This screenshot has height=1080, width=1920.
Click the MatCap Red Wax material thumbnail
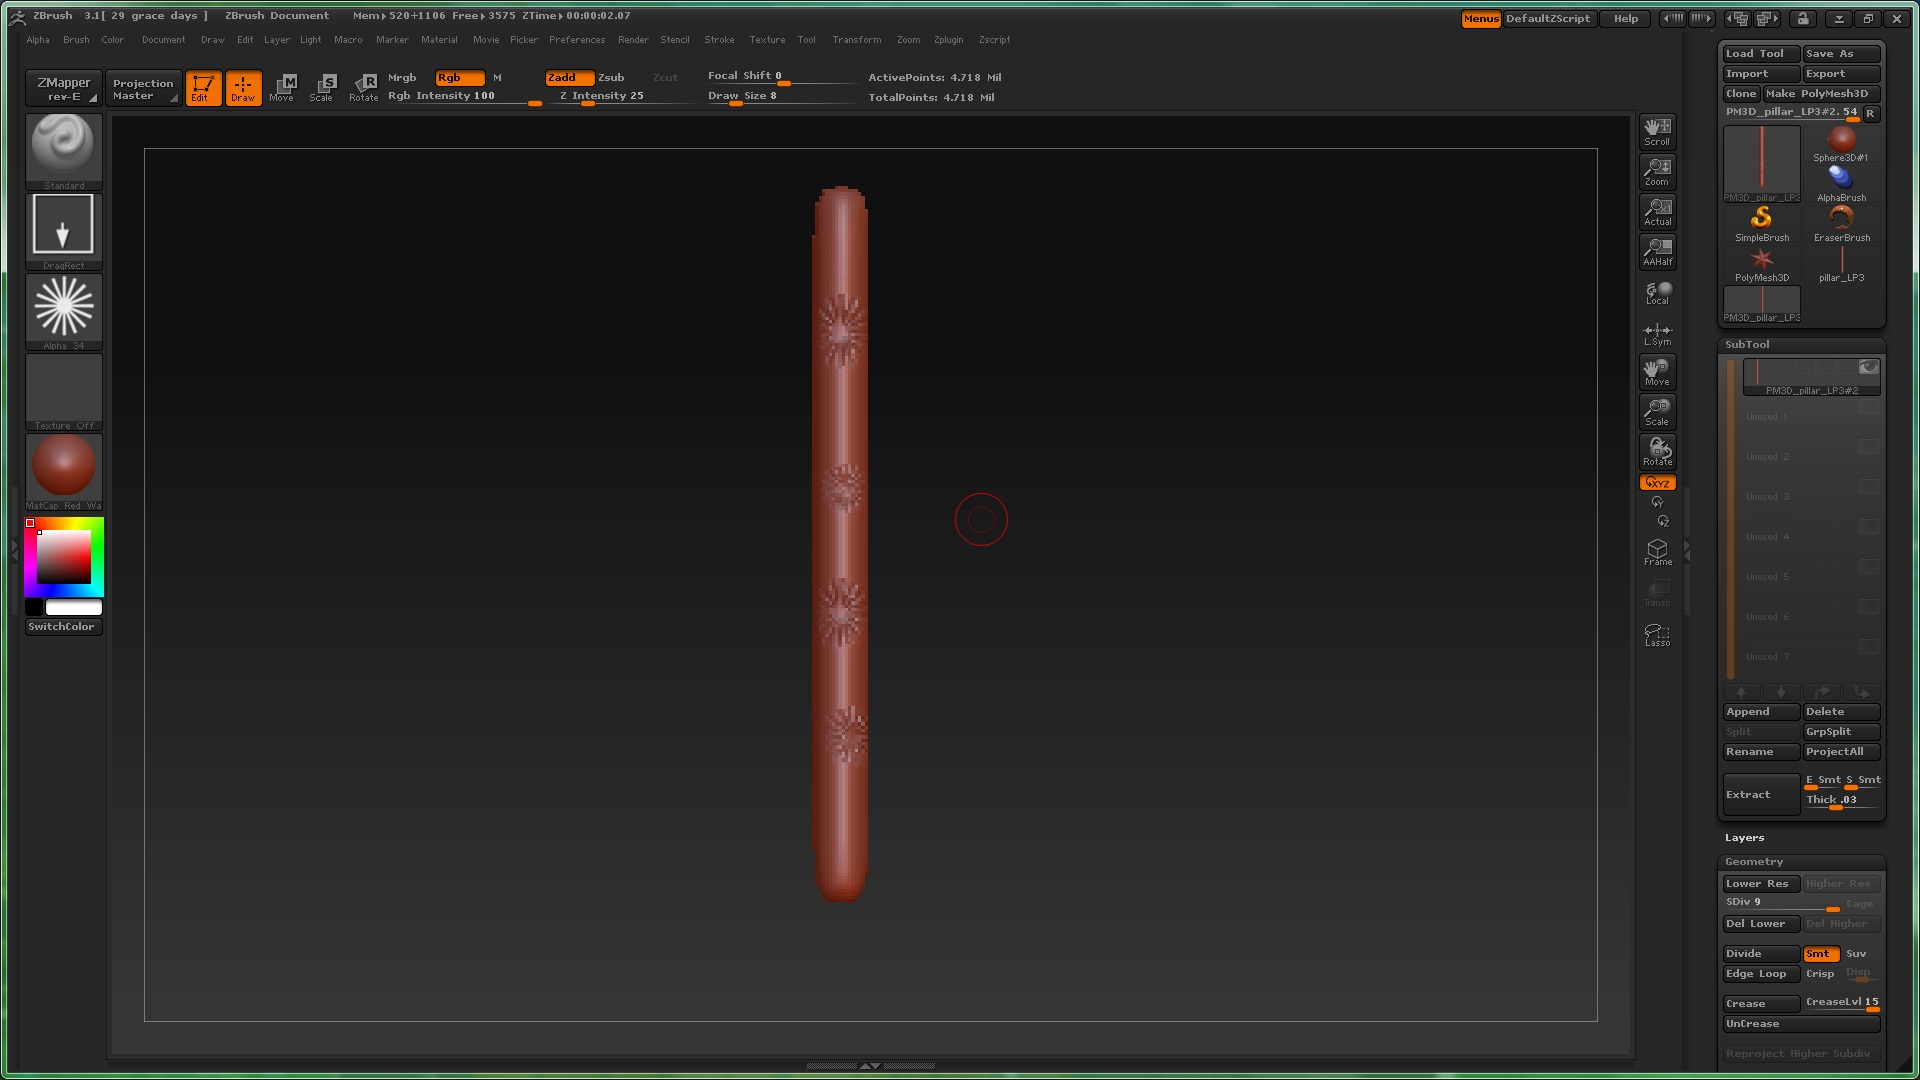point(64,467)
